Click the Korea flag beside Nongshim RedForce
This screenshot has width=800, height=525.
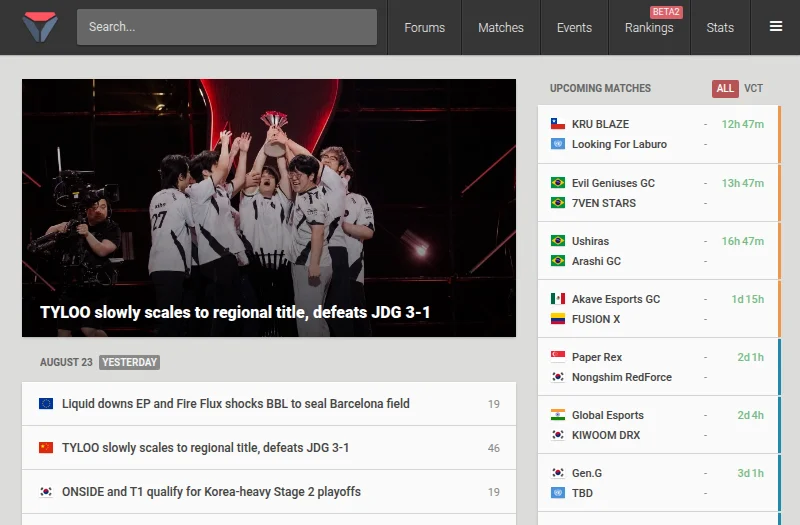click(x=558, y=377)
